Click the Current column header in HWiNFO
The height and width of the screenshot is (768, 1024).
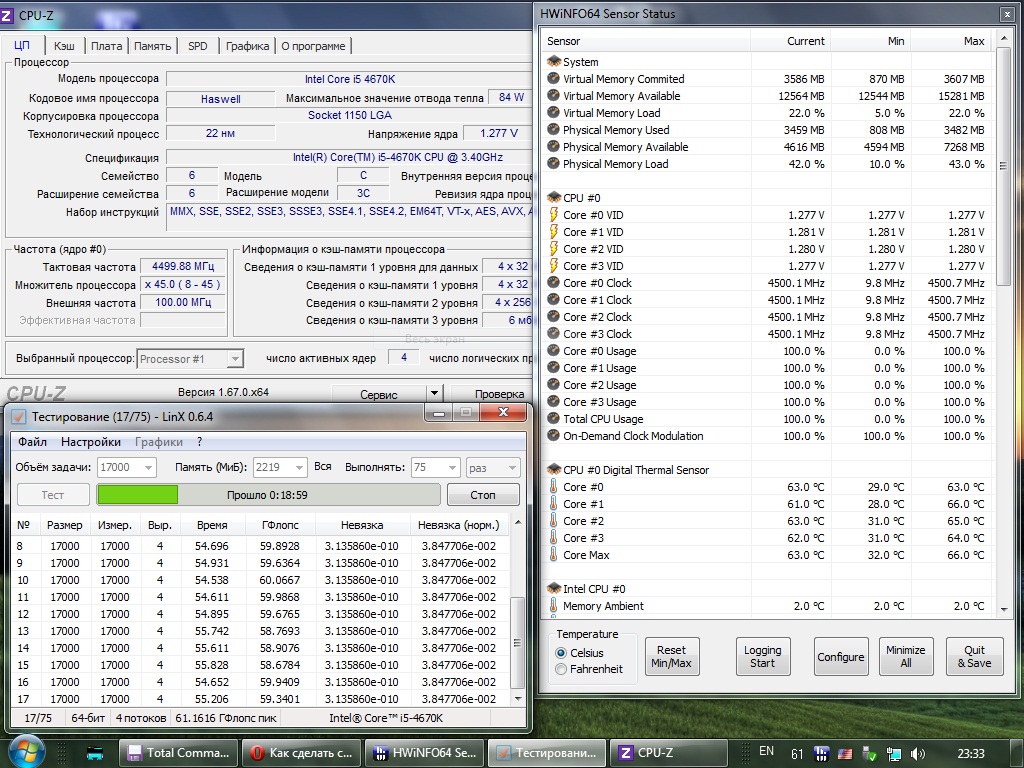click(x=789, y=41)
